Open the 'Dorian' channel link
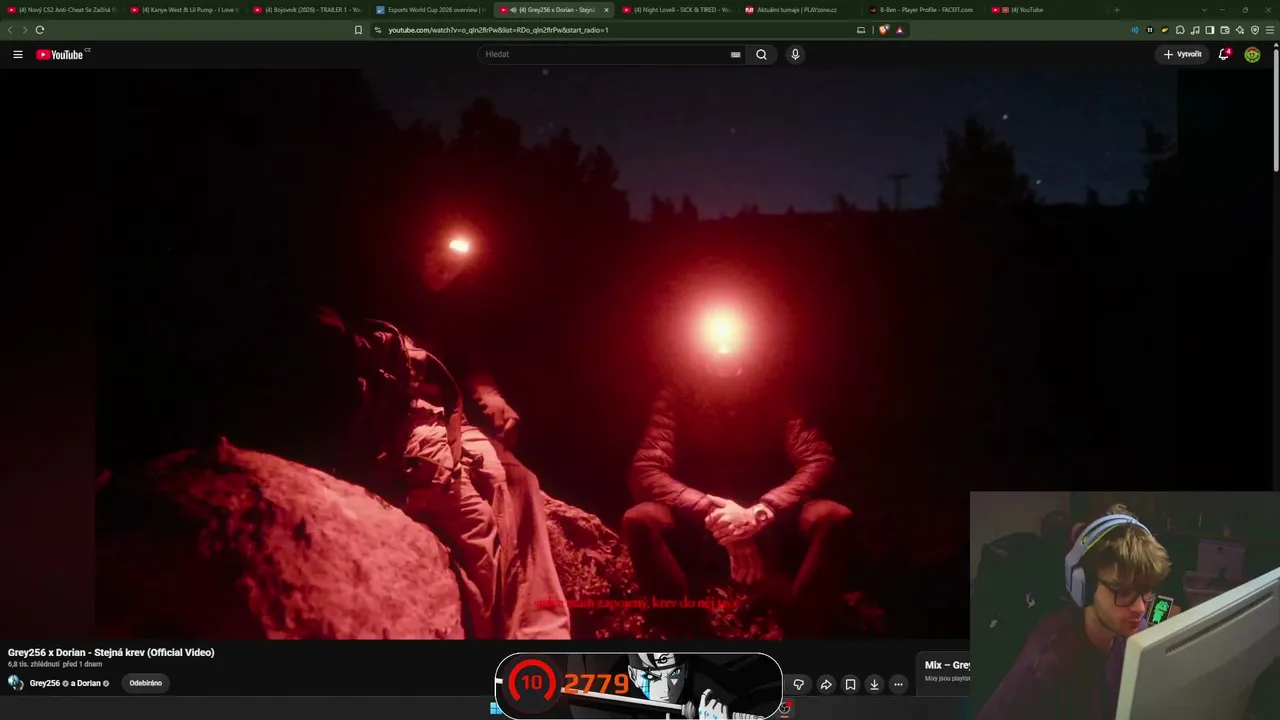The width and height of the screenshot is (1280, 720). pyautogui.click(x=89, y=684)
